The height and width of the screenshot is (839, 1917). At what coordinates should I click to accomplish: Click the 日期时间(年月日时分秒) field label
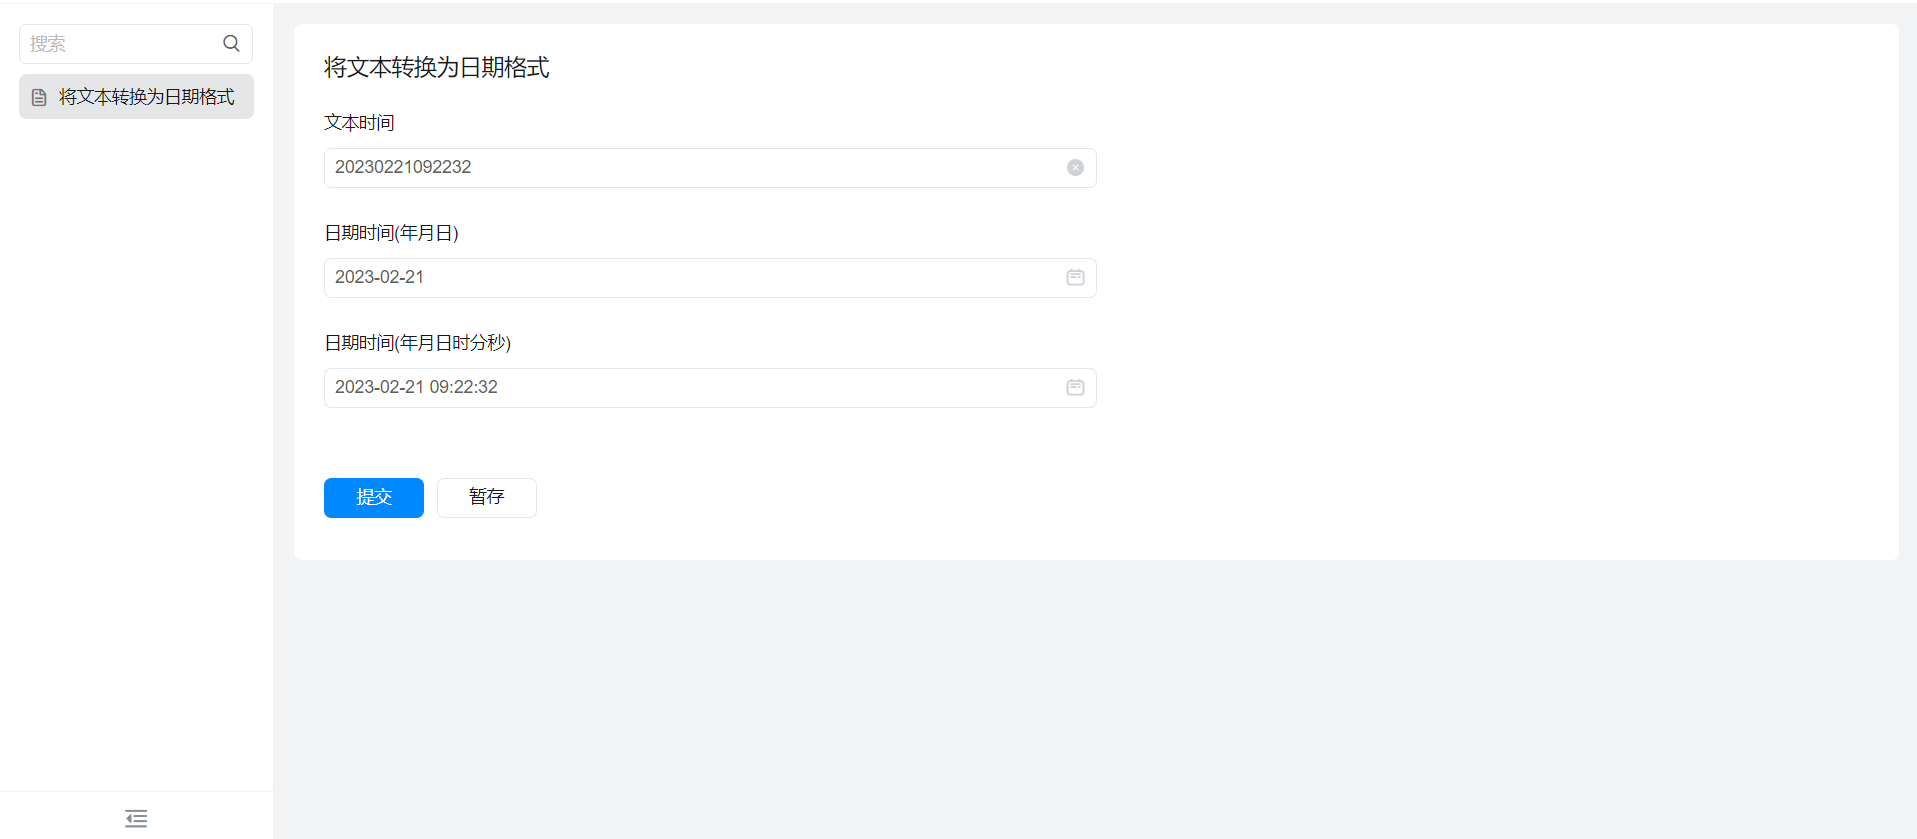417,343
